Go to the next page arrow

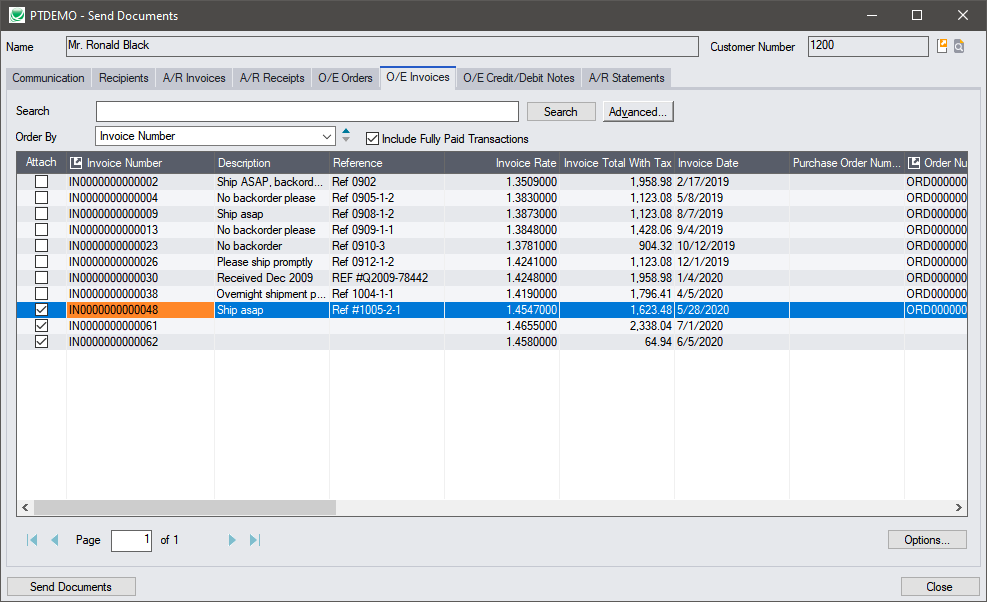point(232,540)
